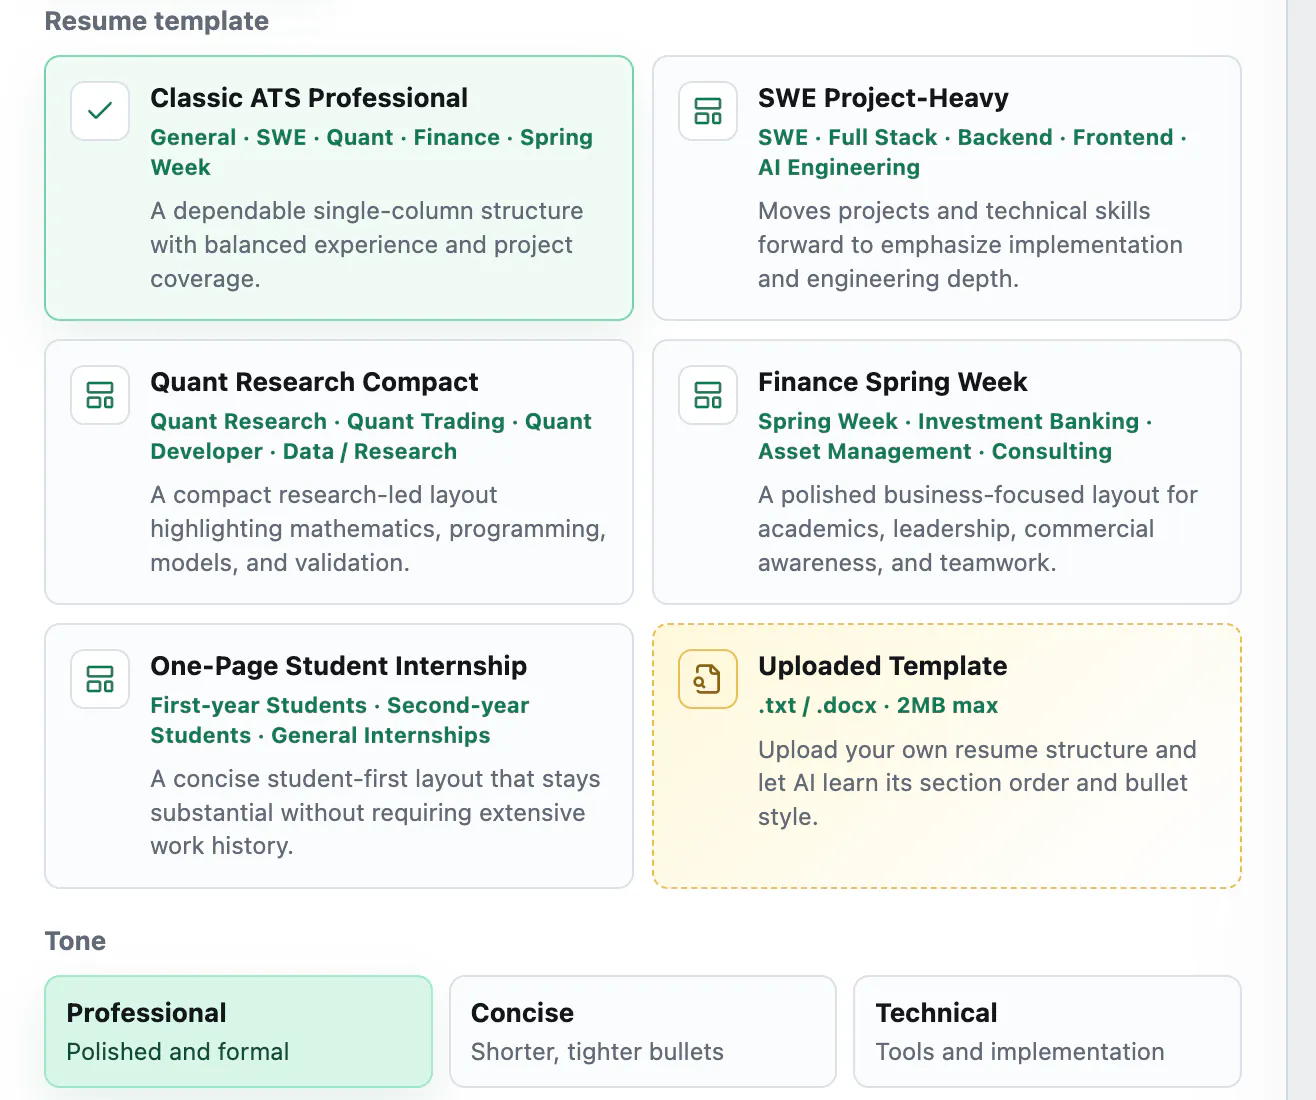Select the Quant Research Compact heading

(x=314, y=382)
